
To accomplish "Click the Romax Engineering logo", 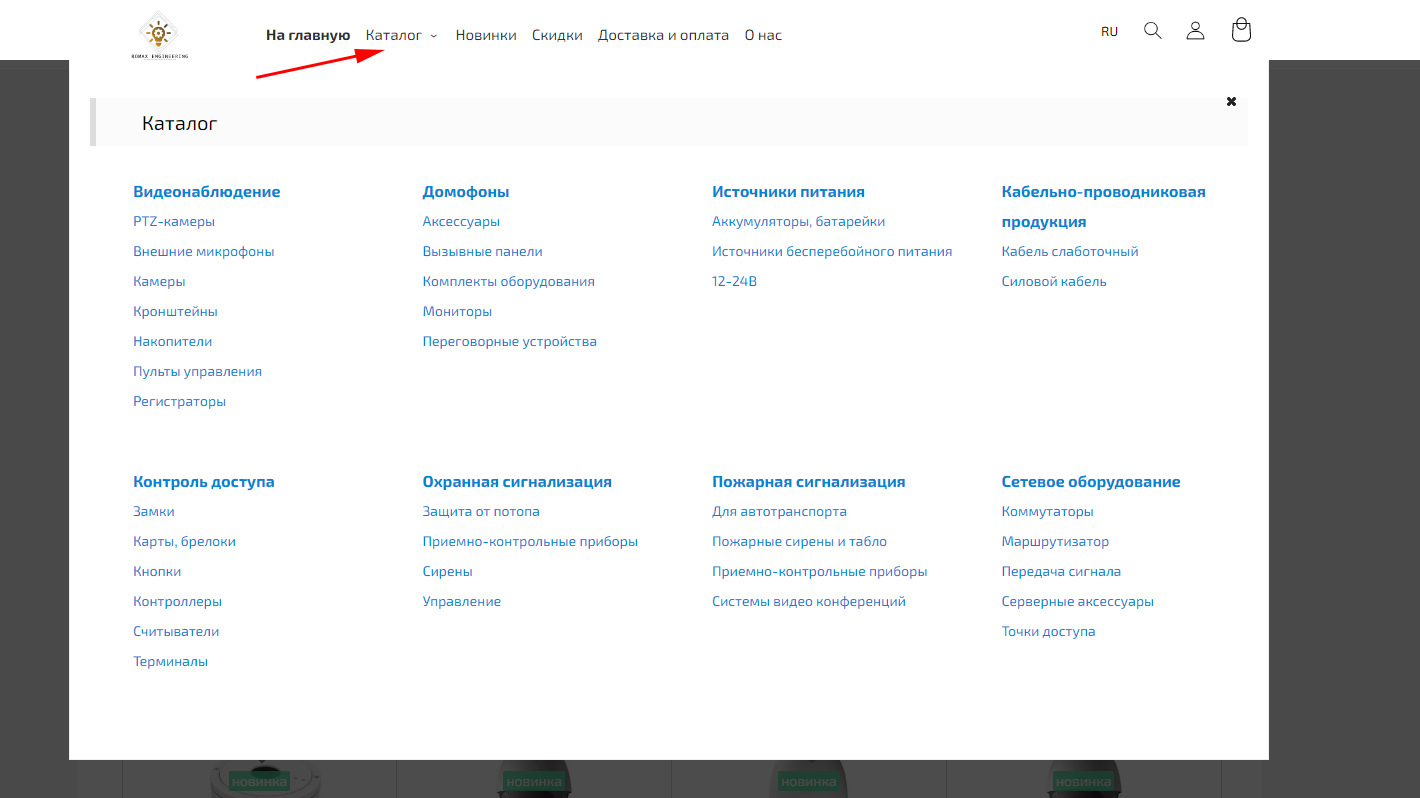I will coord(159,35).
